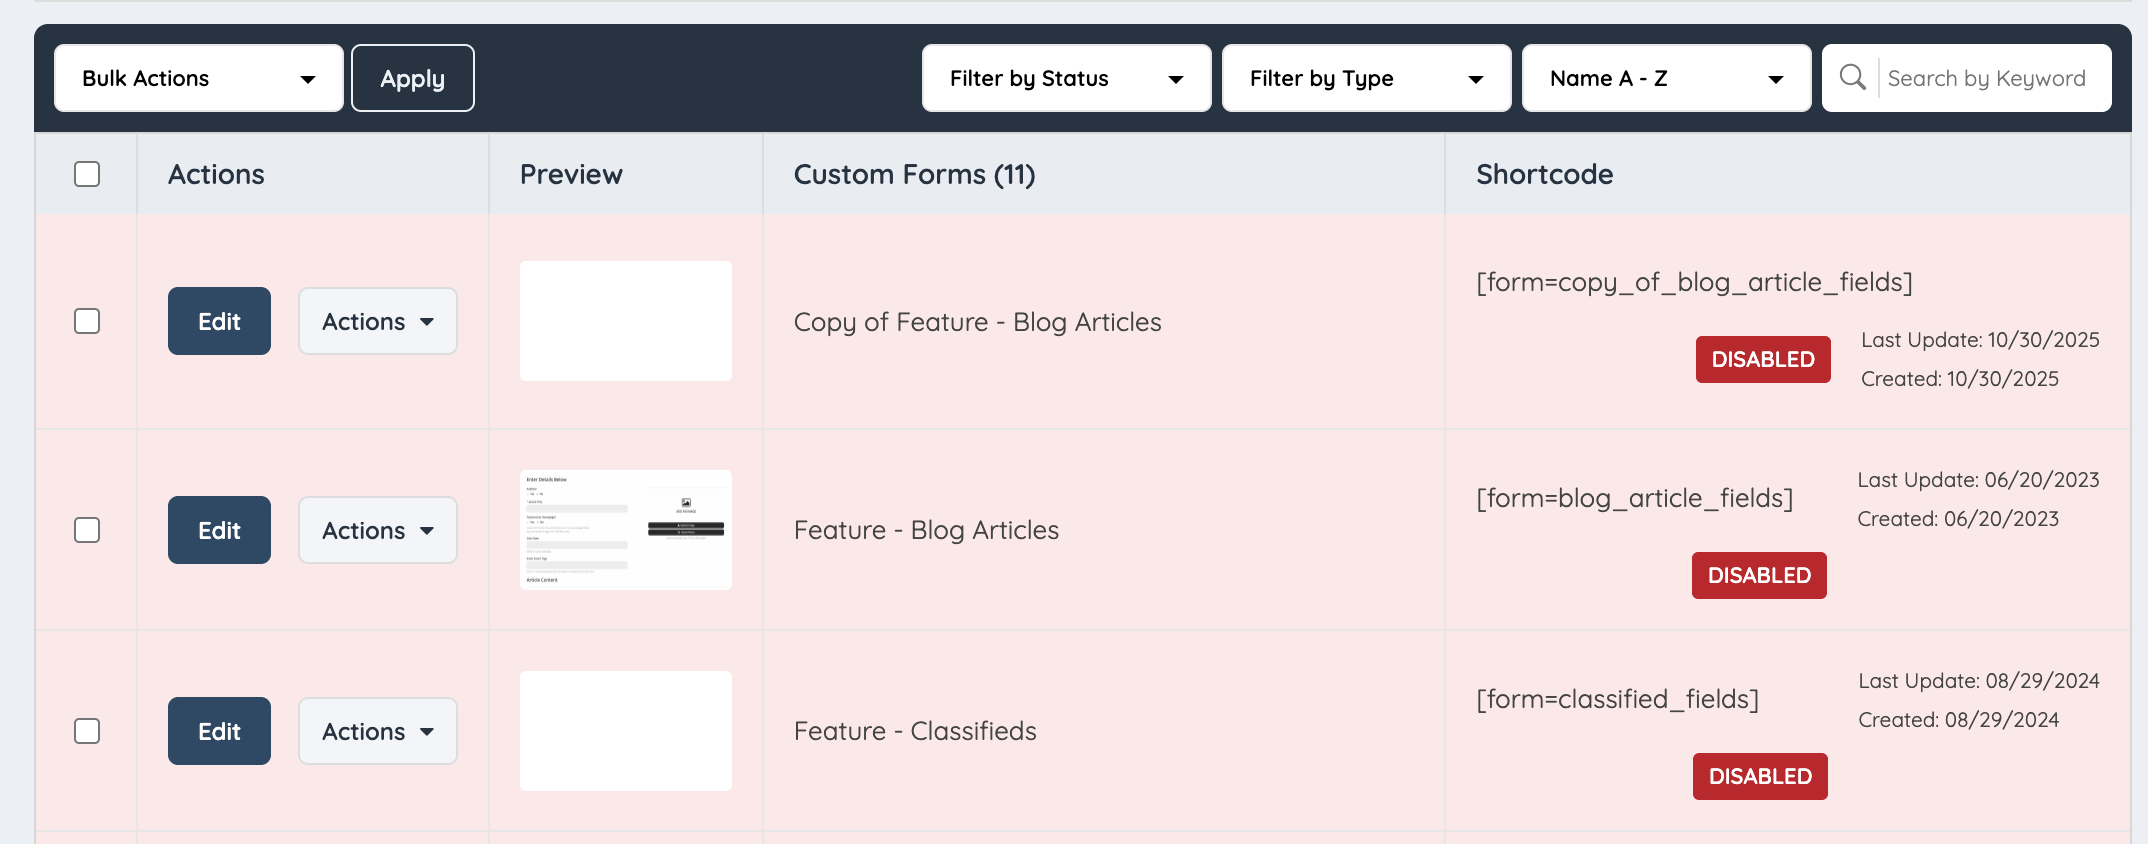Expand Actions menu for Copy of Feature - Blog Articles
The image size is (2148, 844).
click(x=378, y=321)
